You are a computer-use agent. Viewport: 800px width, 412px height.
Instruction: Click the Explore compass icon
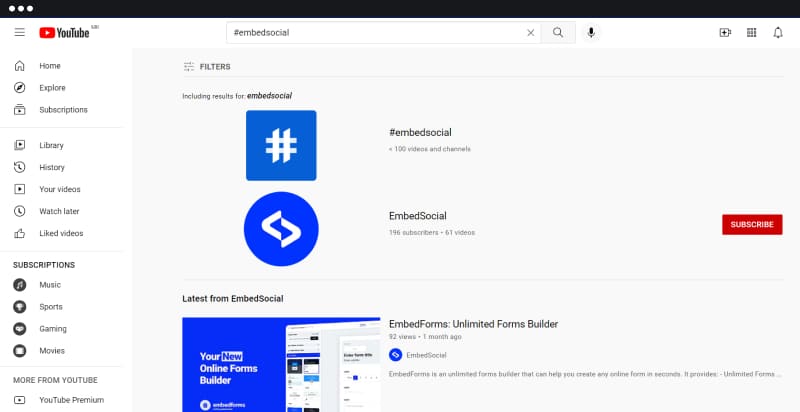coord(19,88)
